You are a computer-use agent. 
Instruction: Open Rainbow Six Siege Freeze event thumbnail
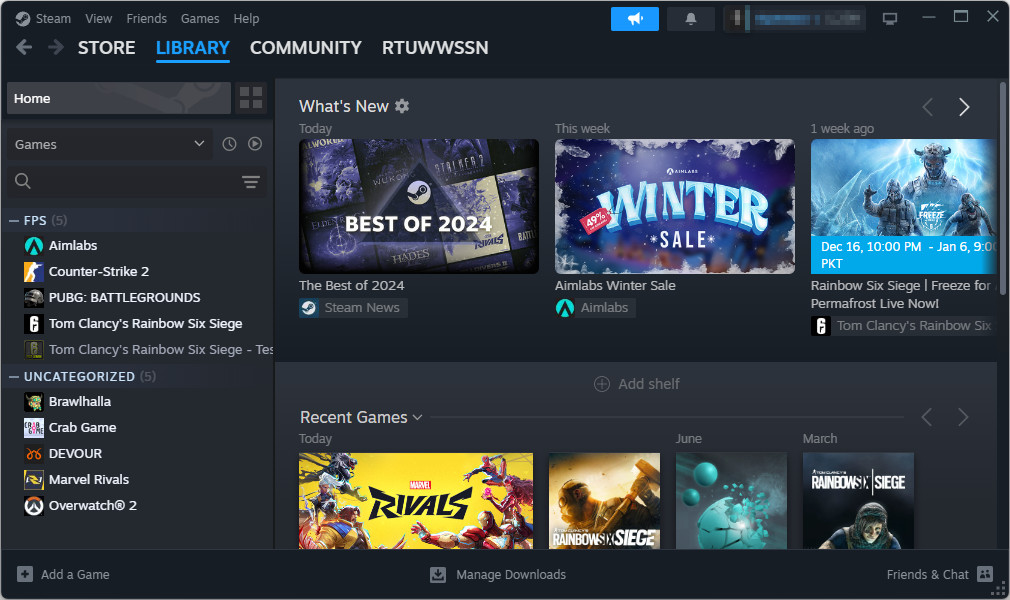click(903, 206)
